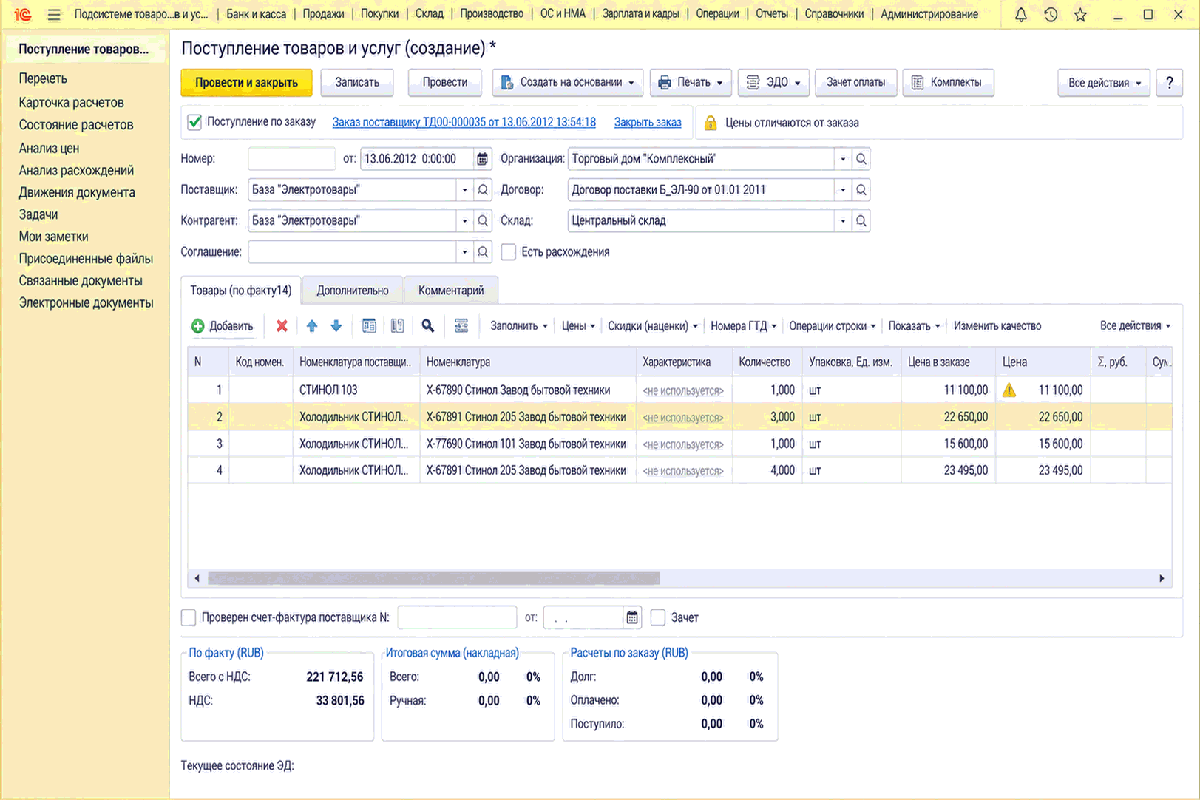Open Карточка расчетов in the sidebar
1200x800 pixels.
[x=71, y=102]
